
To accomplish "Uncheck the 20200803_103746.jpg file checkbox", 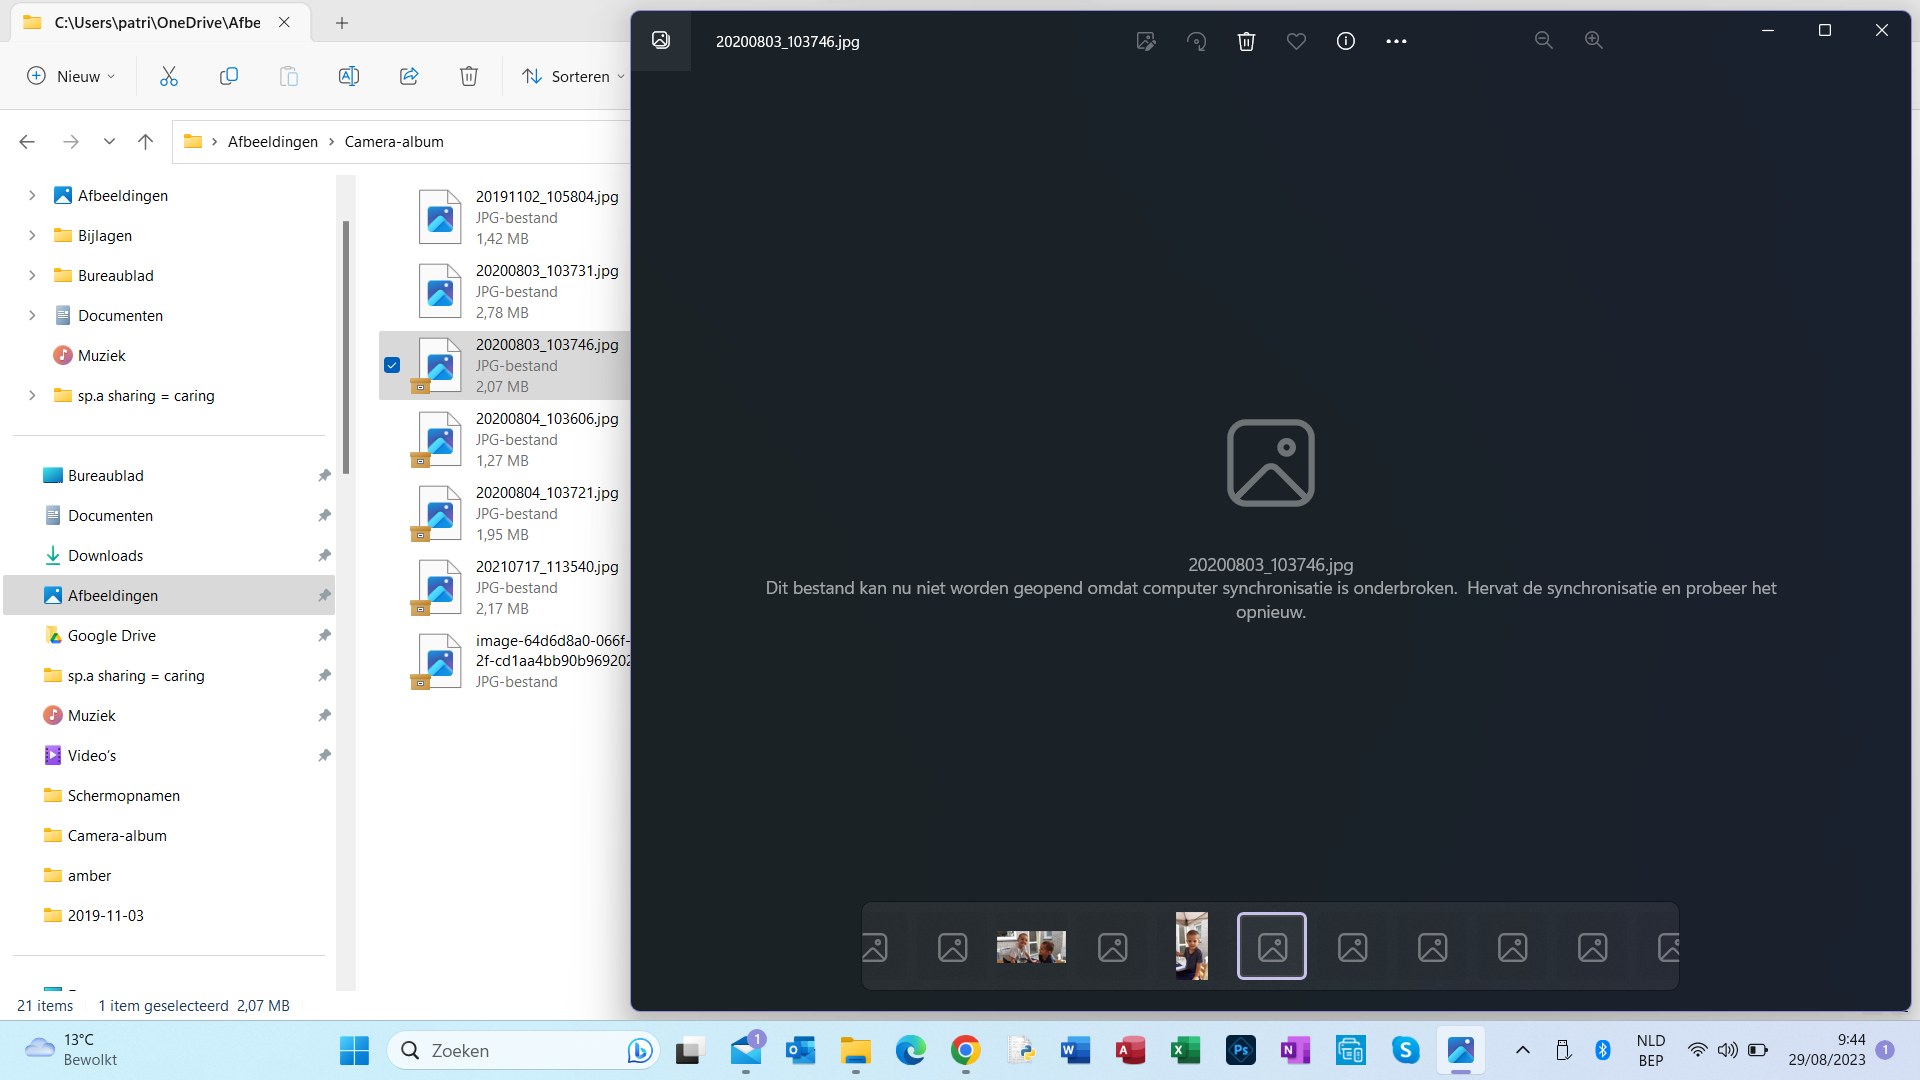I will (392, 365).
